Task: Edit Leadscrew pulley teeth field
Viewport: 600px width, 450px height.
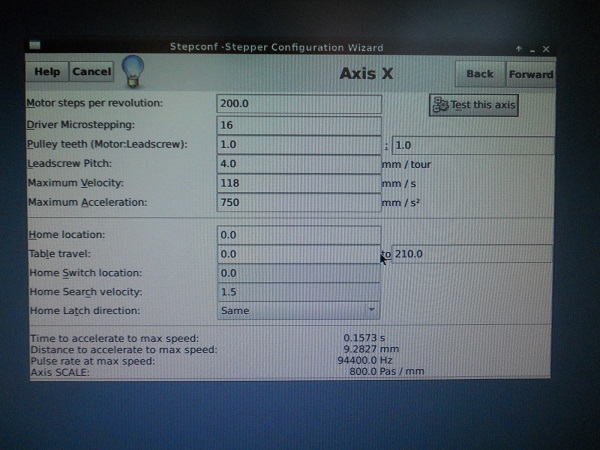Action: 473,145
